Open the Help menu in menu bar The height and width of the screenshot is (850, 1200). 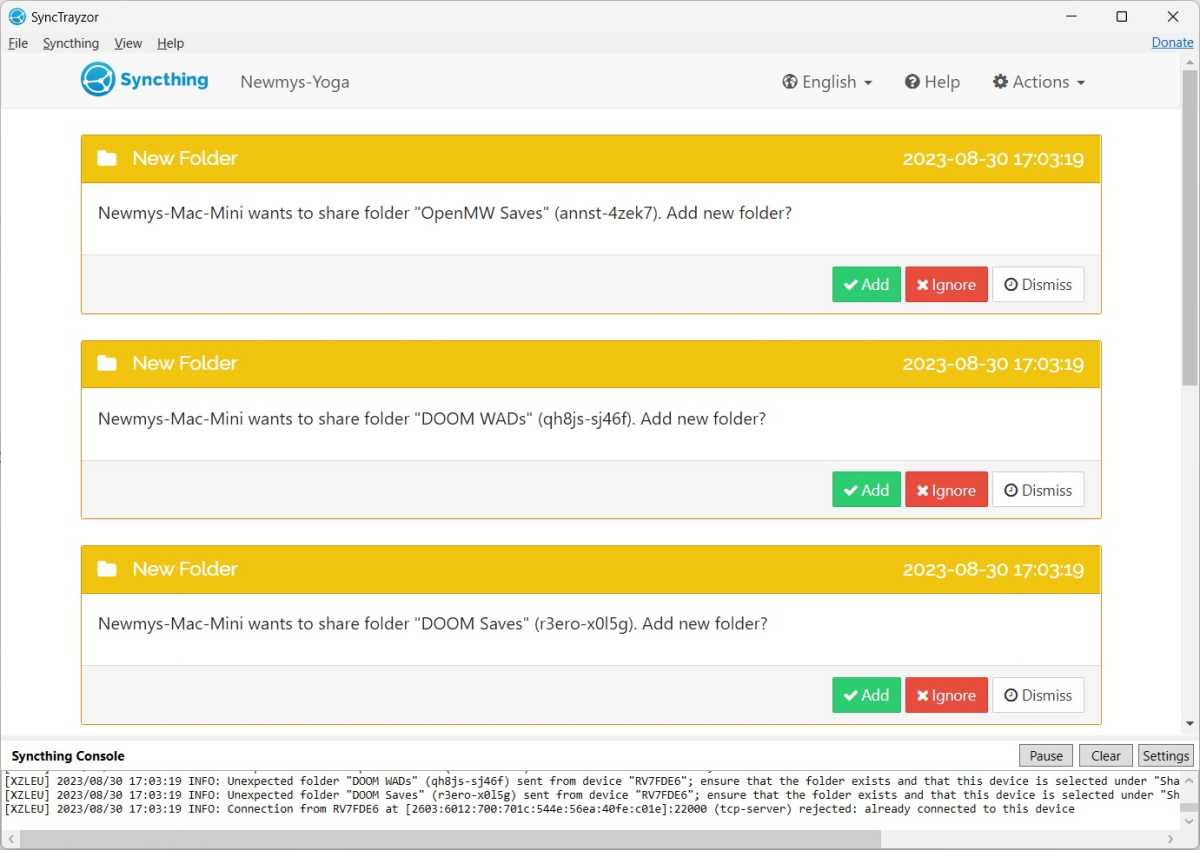171,43
